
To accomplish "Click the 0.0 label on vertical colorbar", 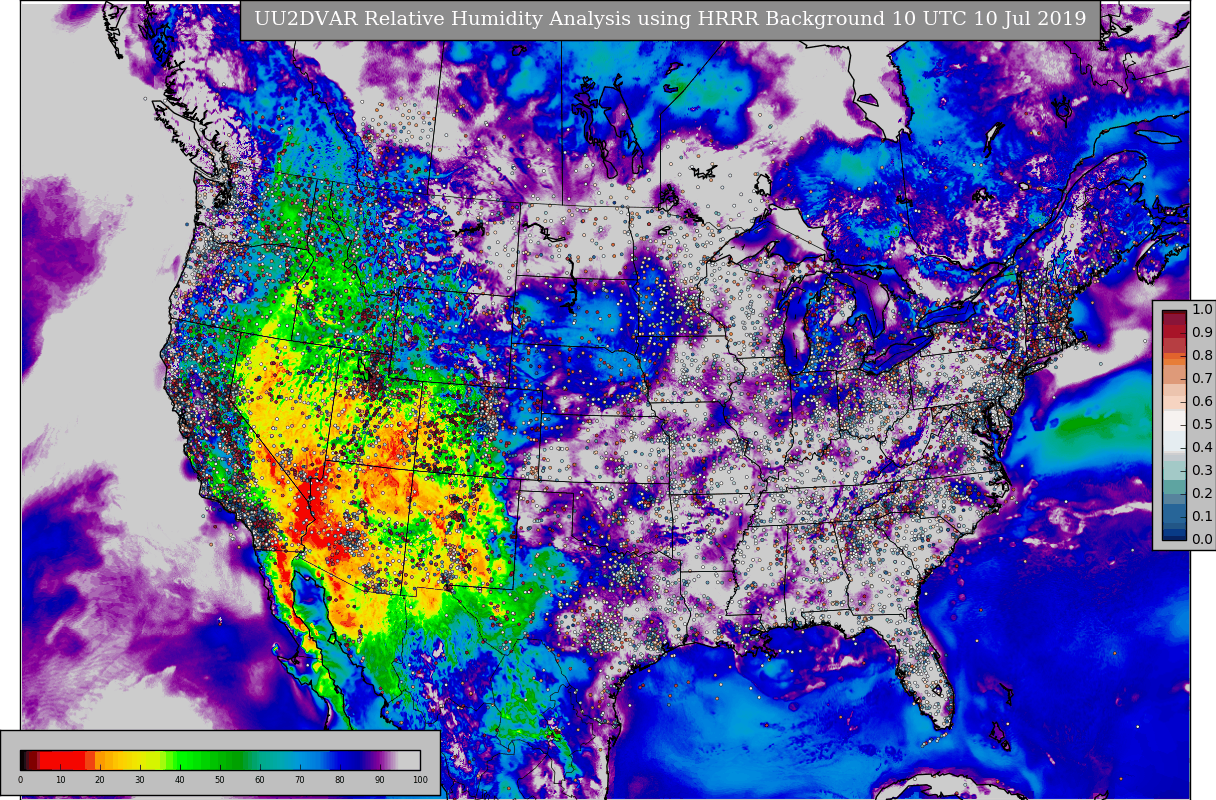I will click(x=1202, y=540).
